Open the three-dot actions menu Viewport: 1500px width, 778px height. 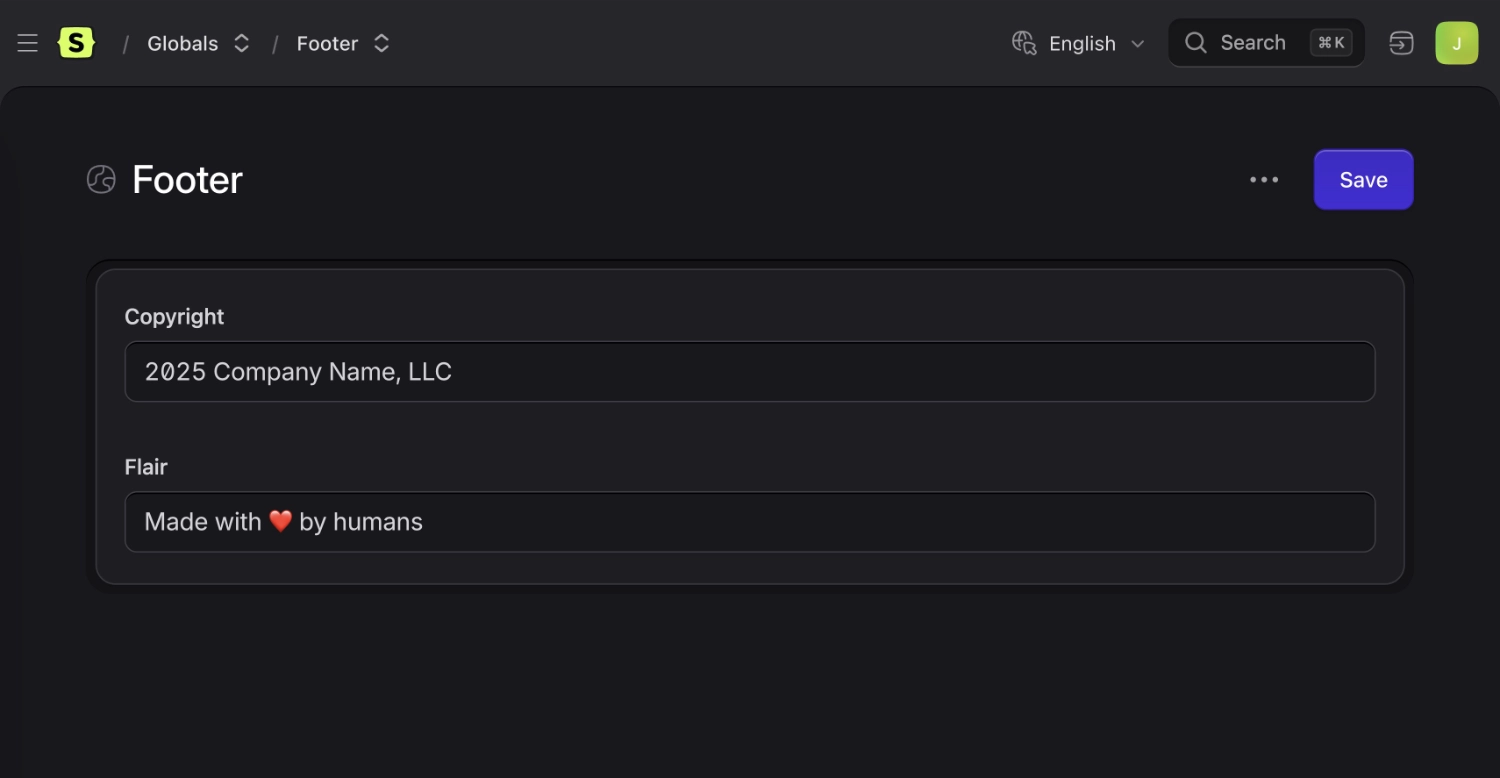point(1264,179)
